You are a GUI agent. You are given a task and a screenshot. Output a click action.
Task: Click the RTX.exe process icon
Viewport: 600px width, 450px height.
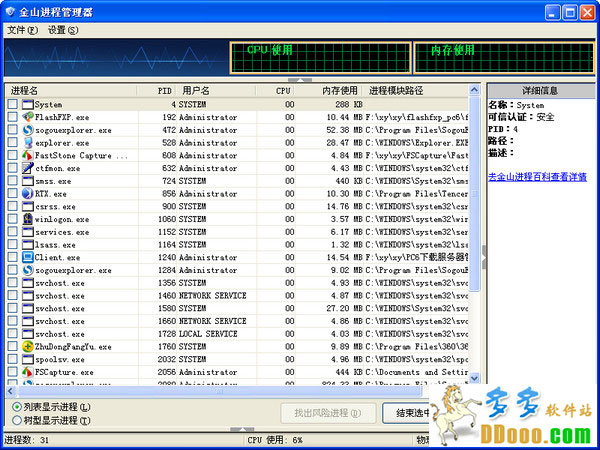[28, 193]
